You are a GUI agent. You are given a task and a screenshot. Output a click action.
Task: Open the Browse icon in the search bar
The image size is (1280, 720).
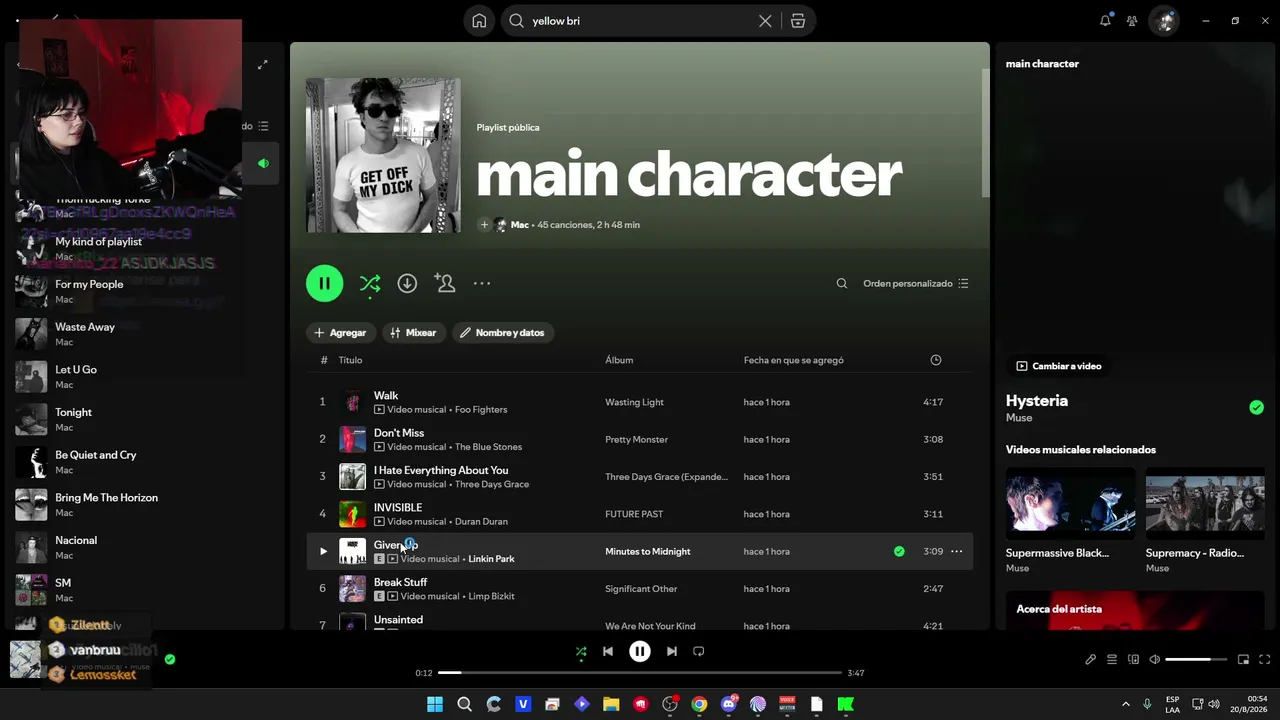click(x=798, y=21)
